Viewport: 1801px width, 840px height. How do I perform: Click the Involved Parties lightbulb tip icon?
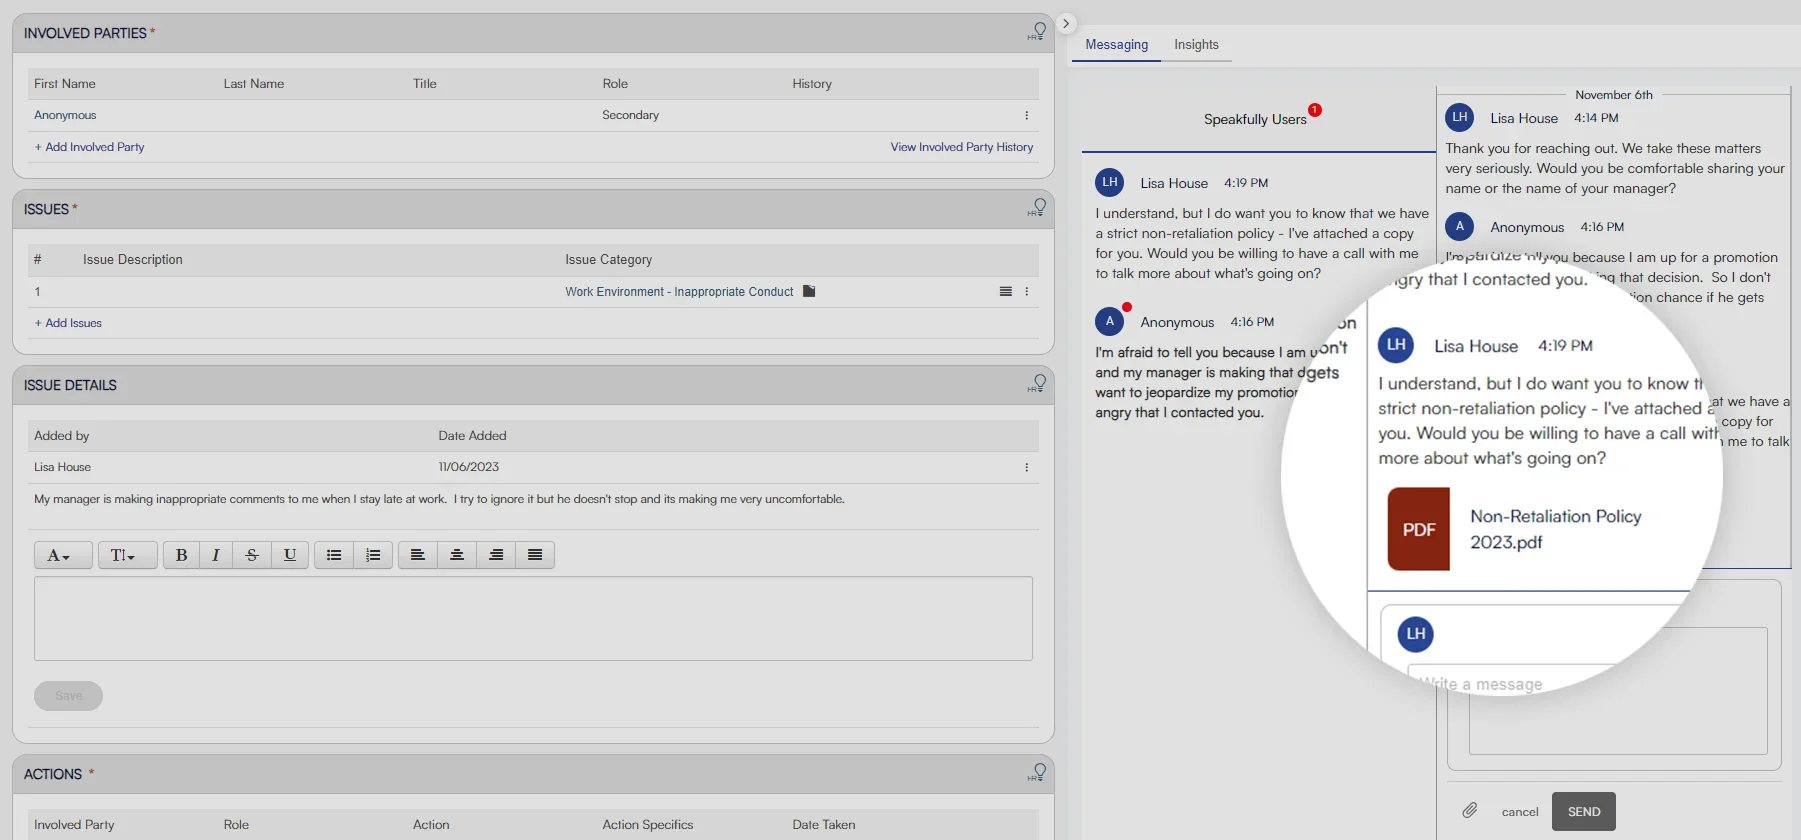(x=1037, y=32)
